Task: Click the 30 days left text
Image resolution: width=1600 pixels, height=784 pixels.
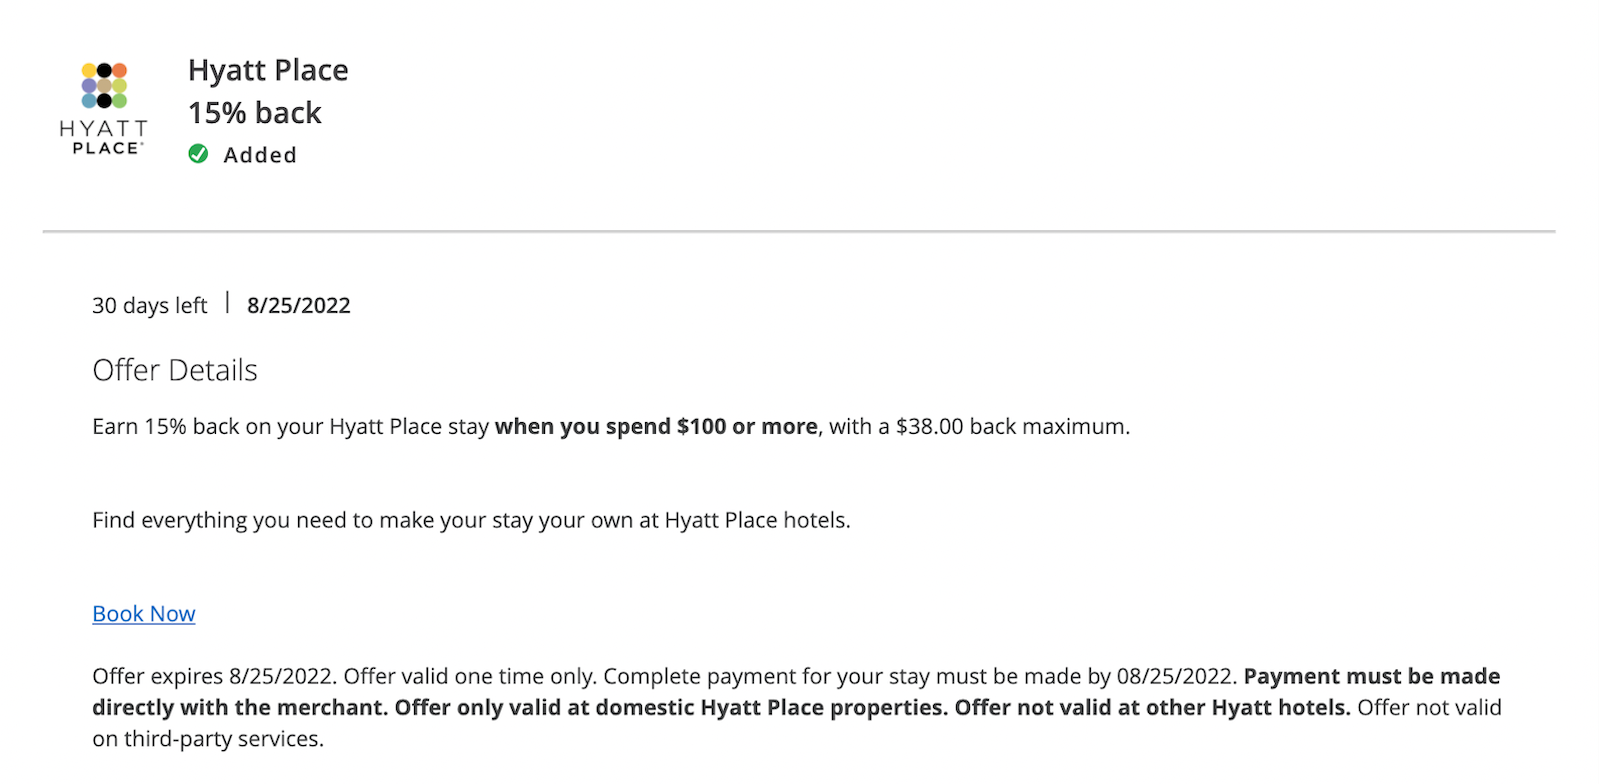Action: click(150, 305)
